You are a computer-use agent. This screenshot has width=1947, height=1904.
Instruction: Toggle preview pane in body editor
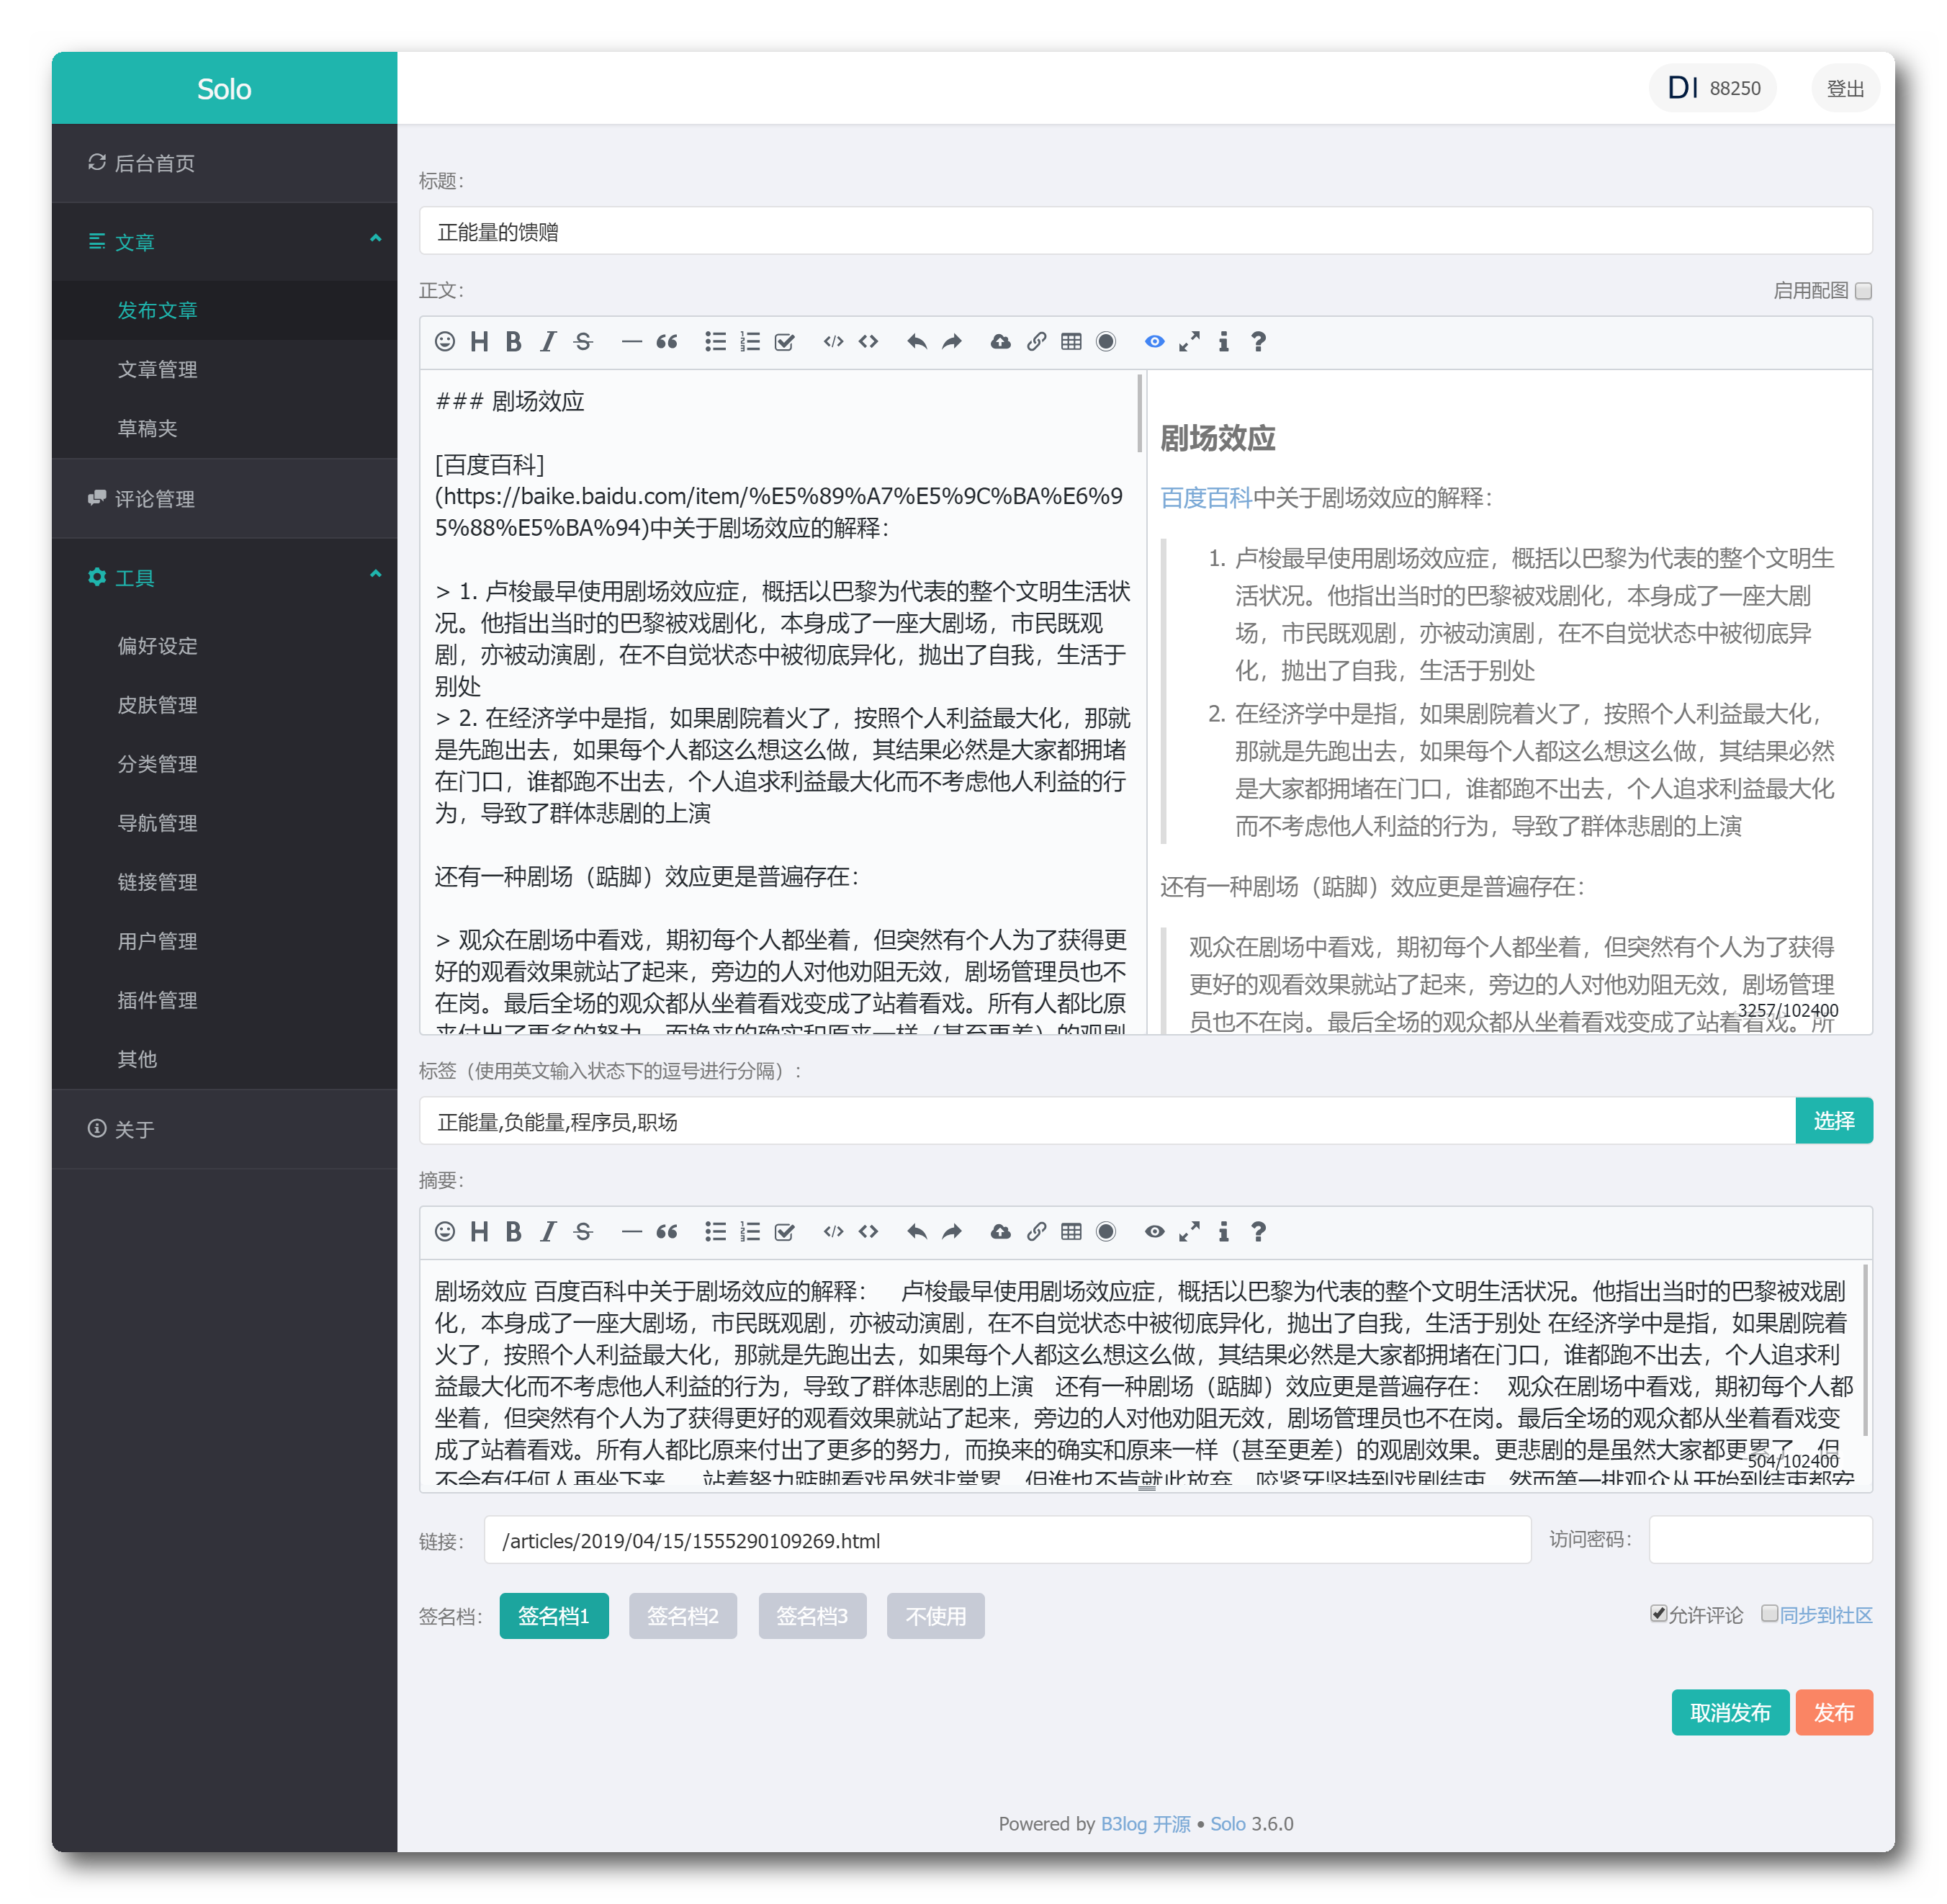[1154, 342]
